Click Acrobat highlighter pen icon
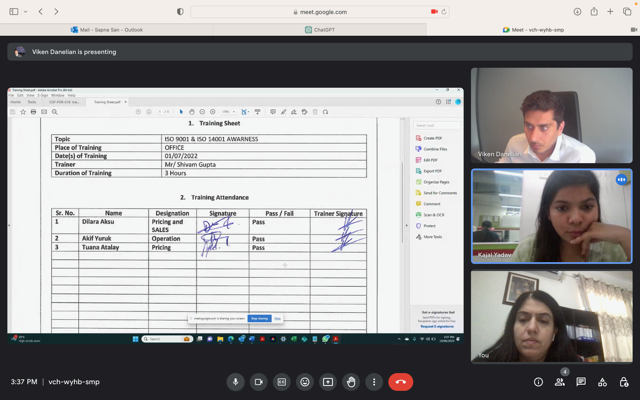Image resolution: width=640 pixels, height=400 pixels. click(x=283, y=112)
